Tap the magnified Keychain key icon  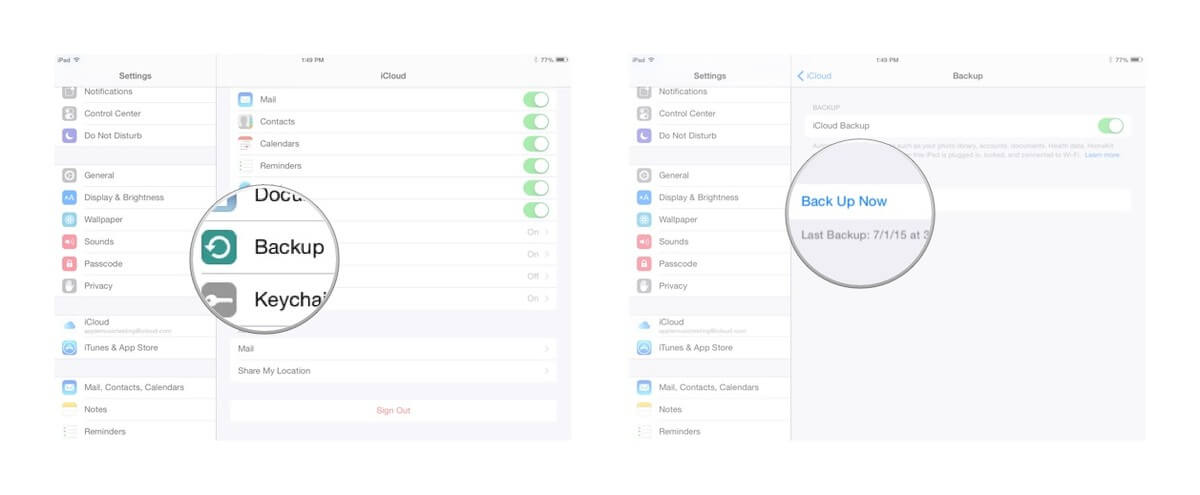coord(219,300)
